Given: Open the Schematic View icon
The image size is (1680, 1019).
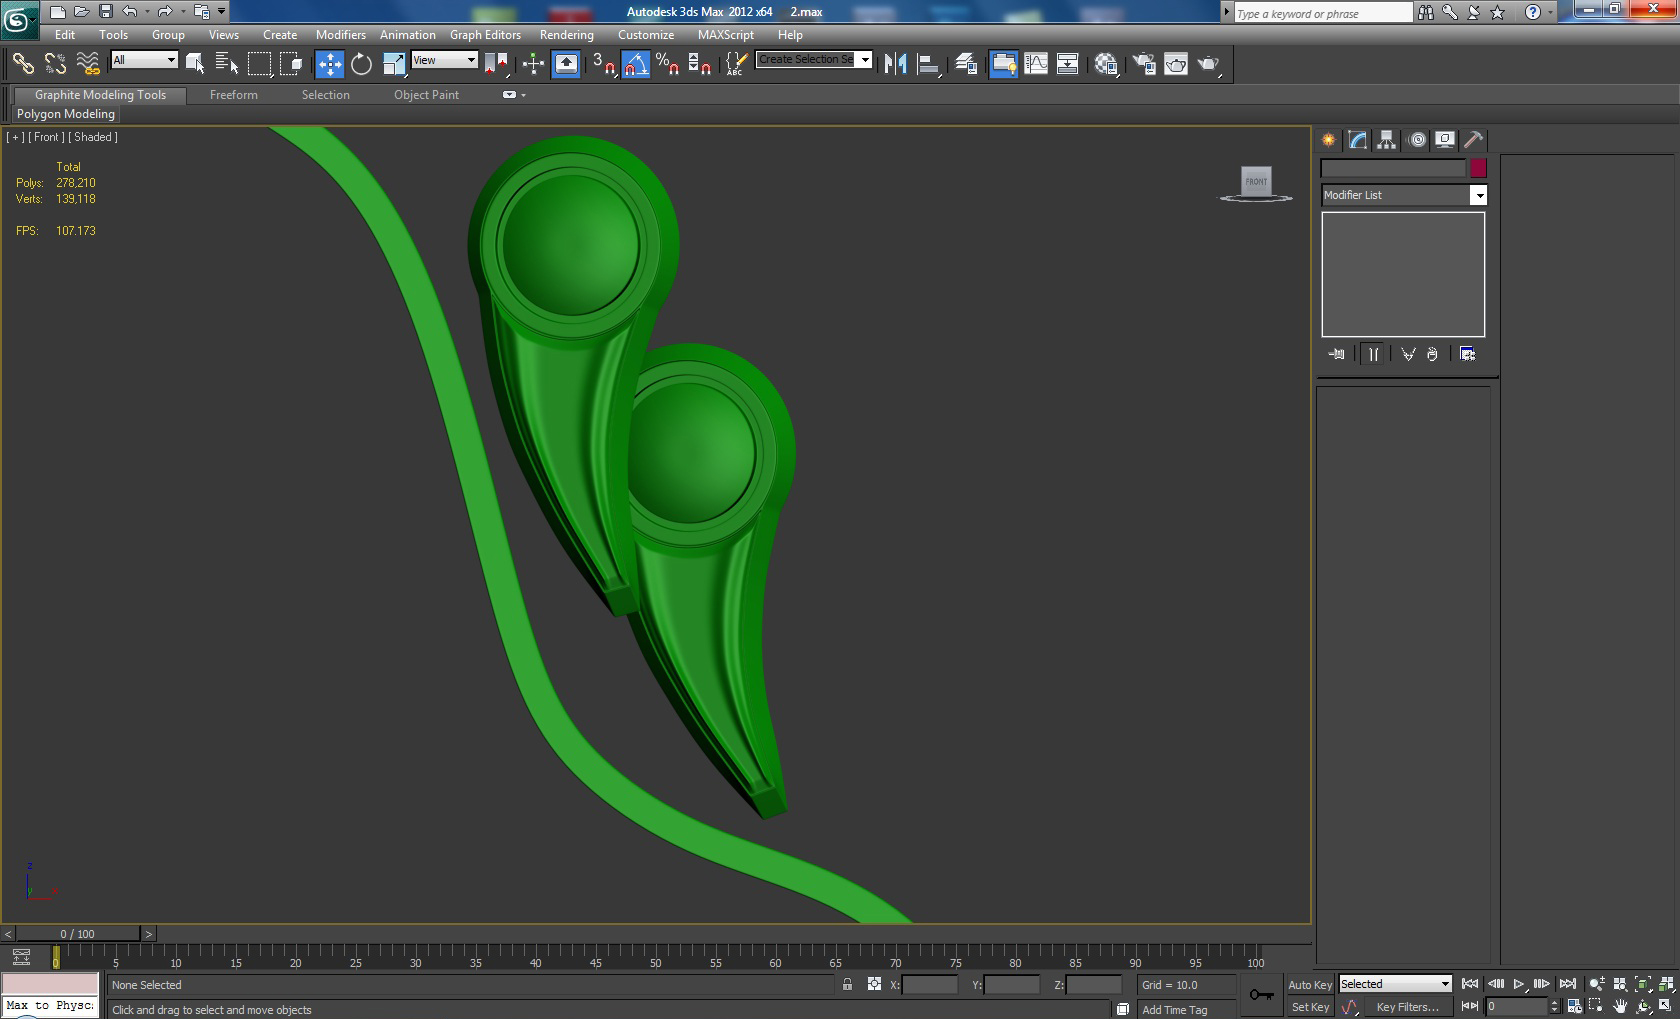Looking at the screenshot, I should pyautogui.click(x=1068, y=64).
